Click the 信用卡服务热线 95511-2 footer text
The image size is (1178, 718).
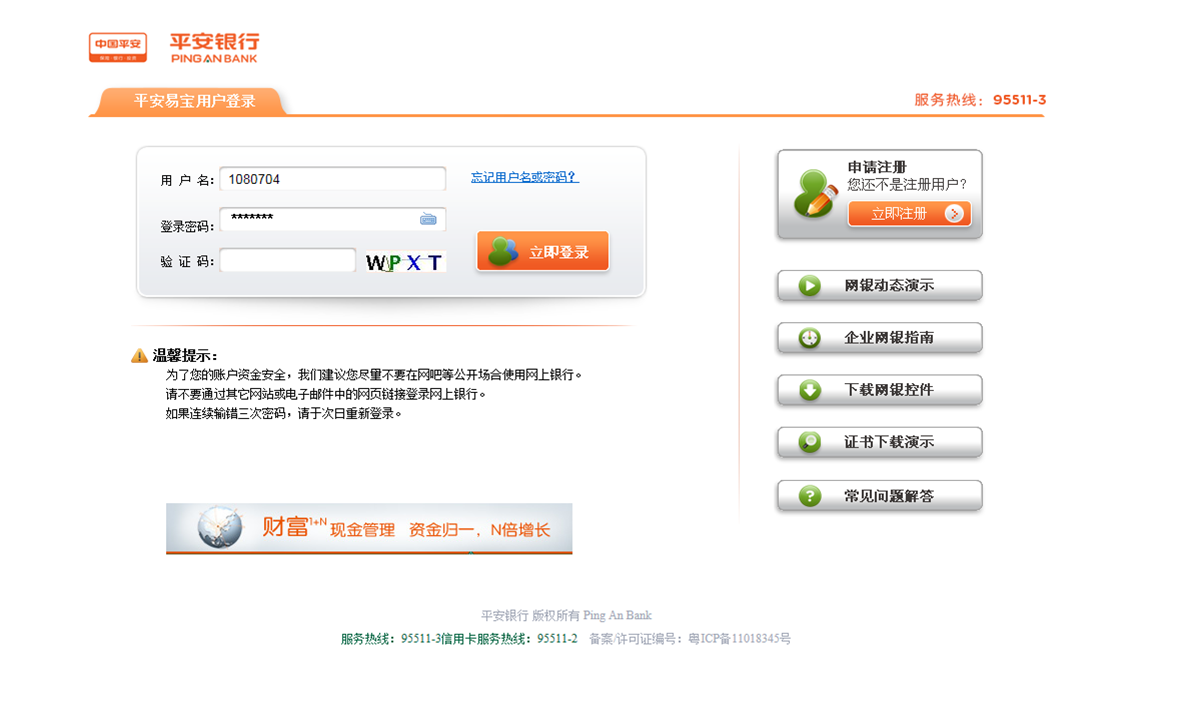(509, 639)
